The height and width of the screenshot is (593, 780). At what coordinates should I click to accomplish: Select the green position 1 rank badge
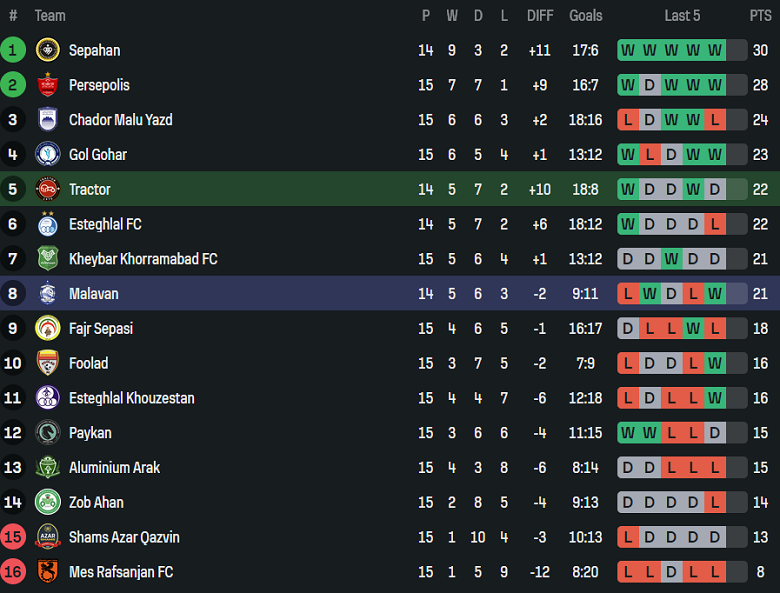(13, 50)
